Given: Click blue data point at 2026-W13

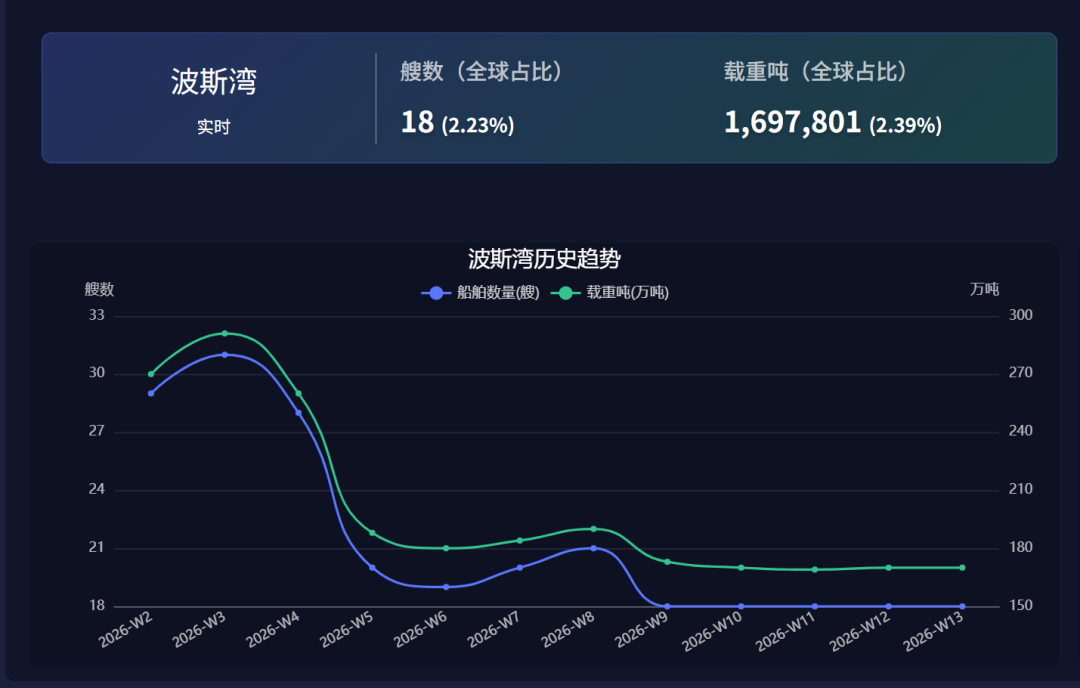Looking at the screenshot, I should click(962, 606).
